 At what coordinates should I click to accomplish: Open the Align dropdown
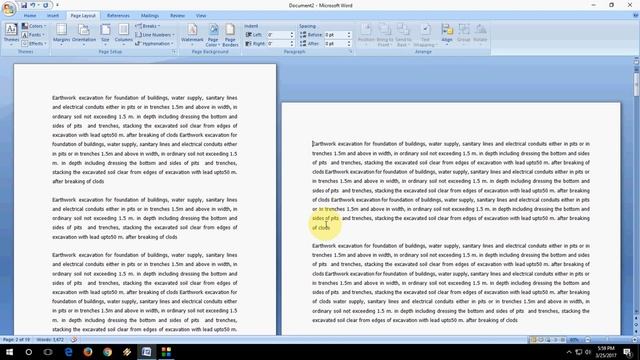pyautogui.click(x=447, y=35)
